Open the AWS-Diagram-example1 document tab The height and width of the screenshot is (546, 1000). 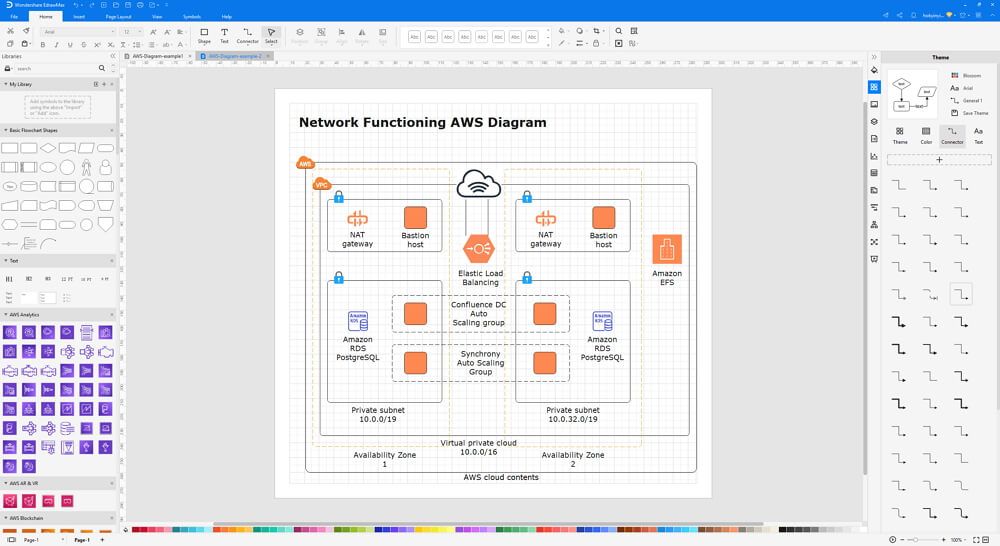(x=158, y=56)
